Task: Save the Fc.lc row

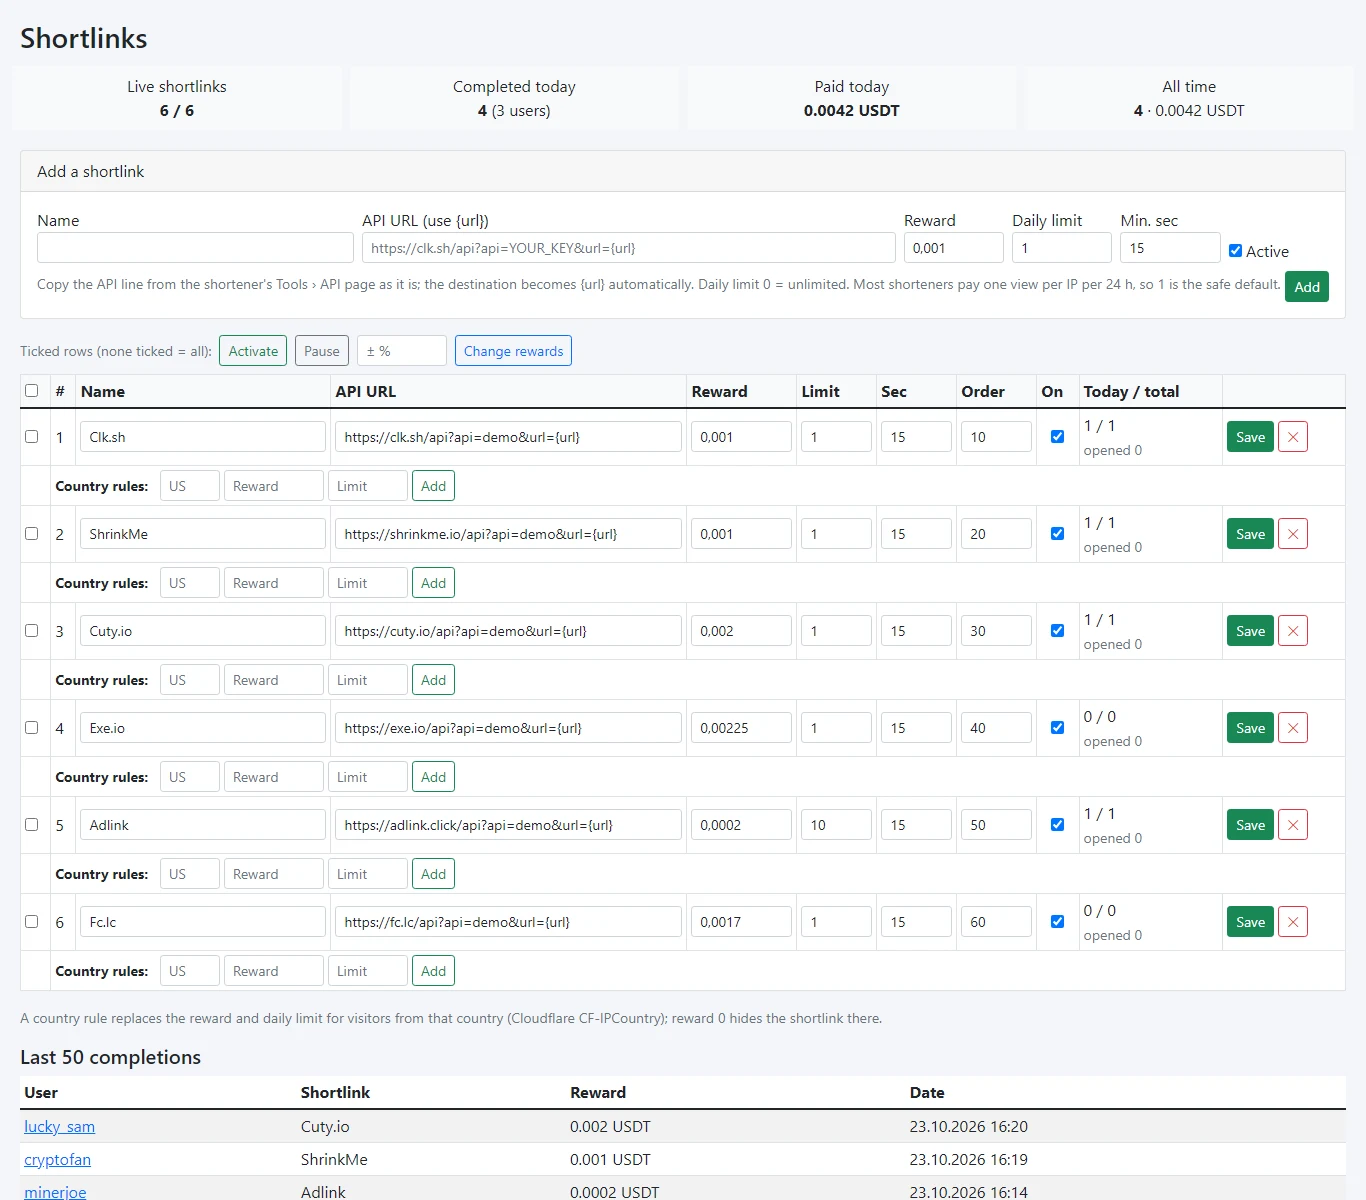Action: (1250, 922)
